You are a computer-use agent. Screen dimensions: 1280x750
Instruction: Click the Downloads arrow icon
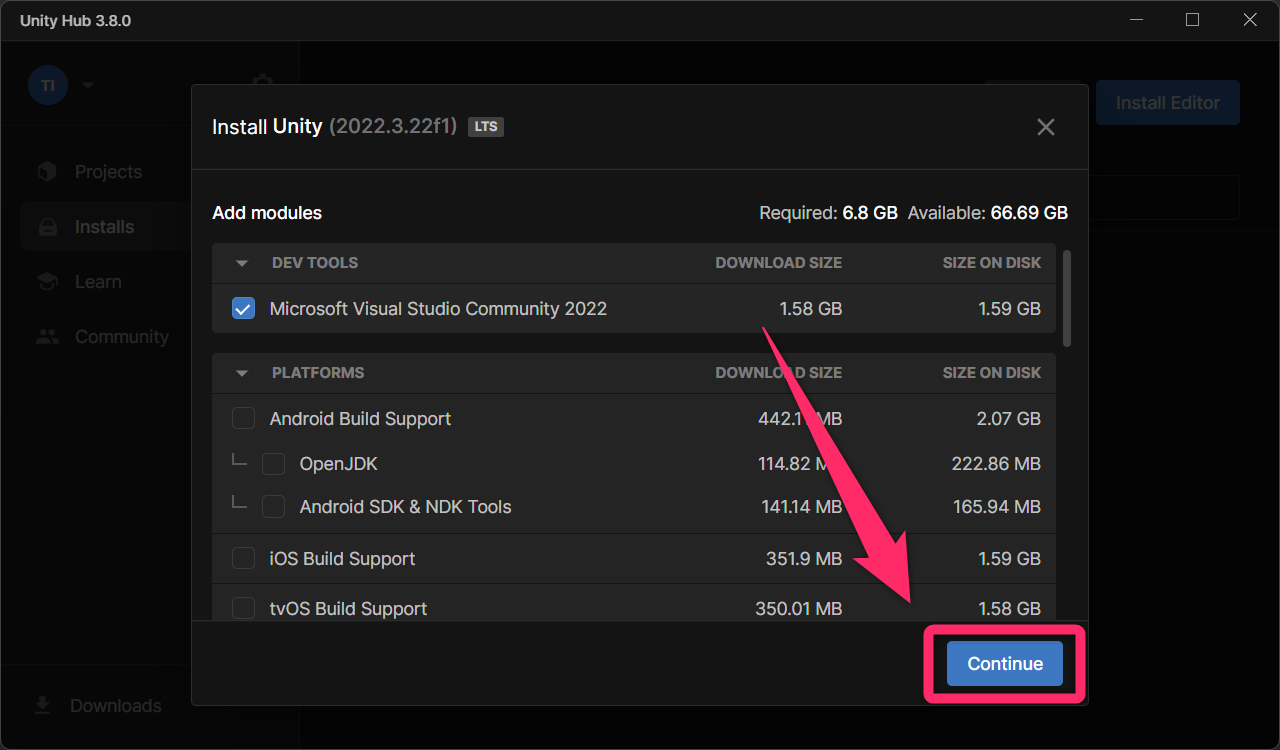[x=42, y=706]
